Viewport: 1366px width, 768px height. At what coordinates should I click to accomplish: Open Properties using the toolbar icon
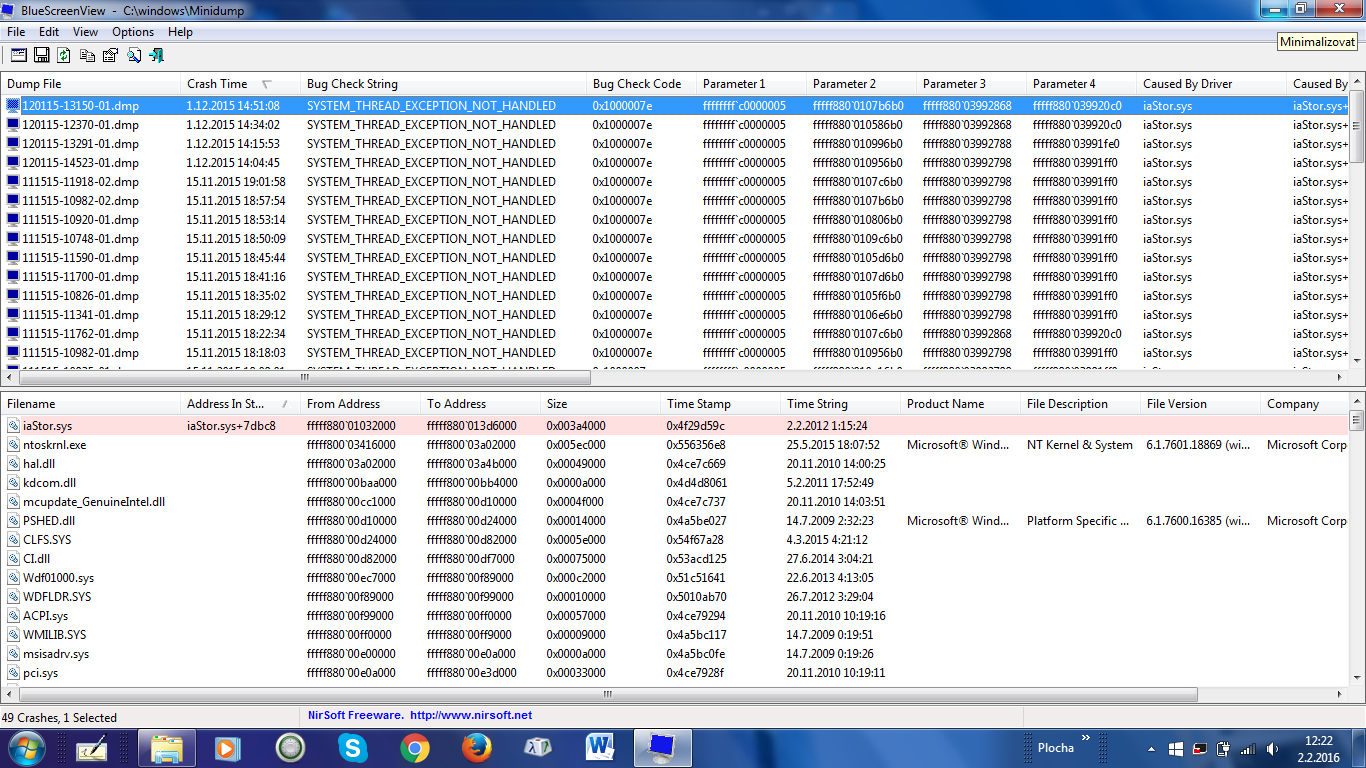coord(110,55)
